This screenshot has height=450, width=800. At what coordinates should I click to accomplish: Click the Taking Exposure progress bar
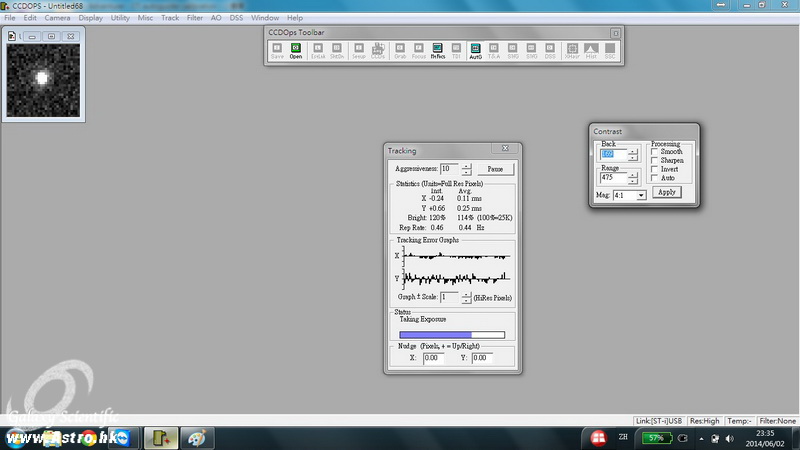click(x=451, y=335)
